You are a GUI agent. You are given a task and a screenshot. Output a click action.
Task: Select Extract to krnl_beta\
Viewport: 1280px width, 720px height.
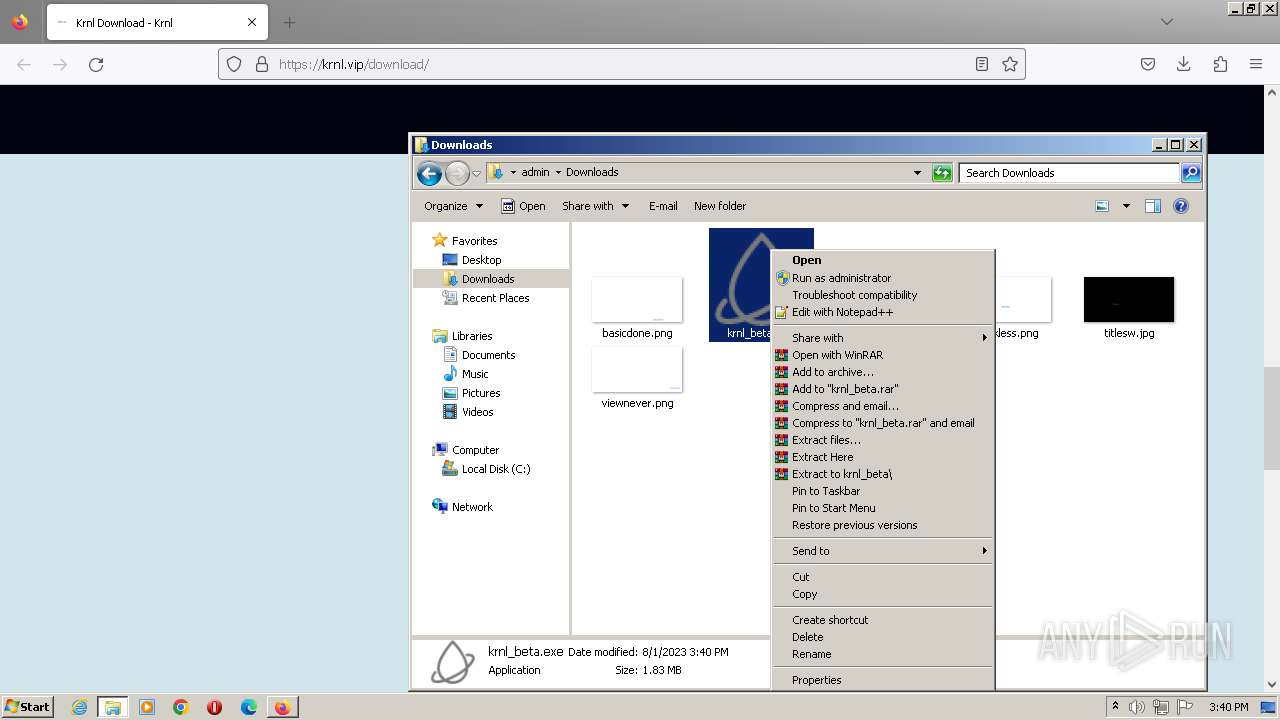(x=884, y=474)
